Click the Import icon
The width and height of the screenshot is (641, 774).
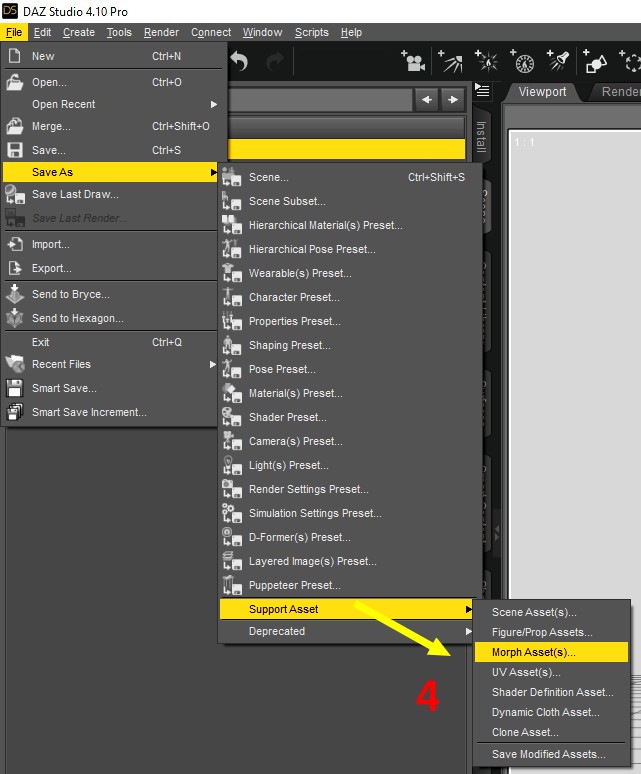coord(15,244)
